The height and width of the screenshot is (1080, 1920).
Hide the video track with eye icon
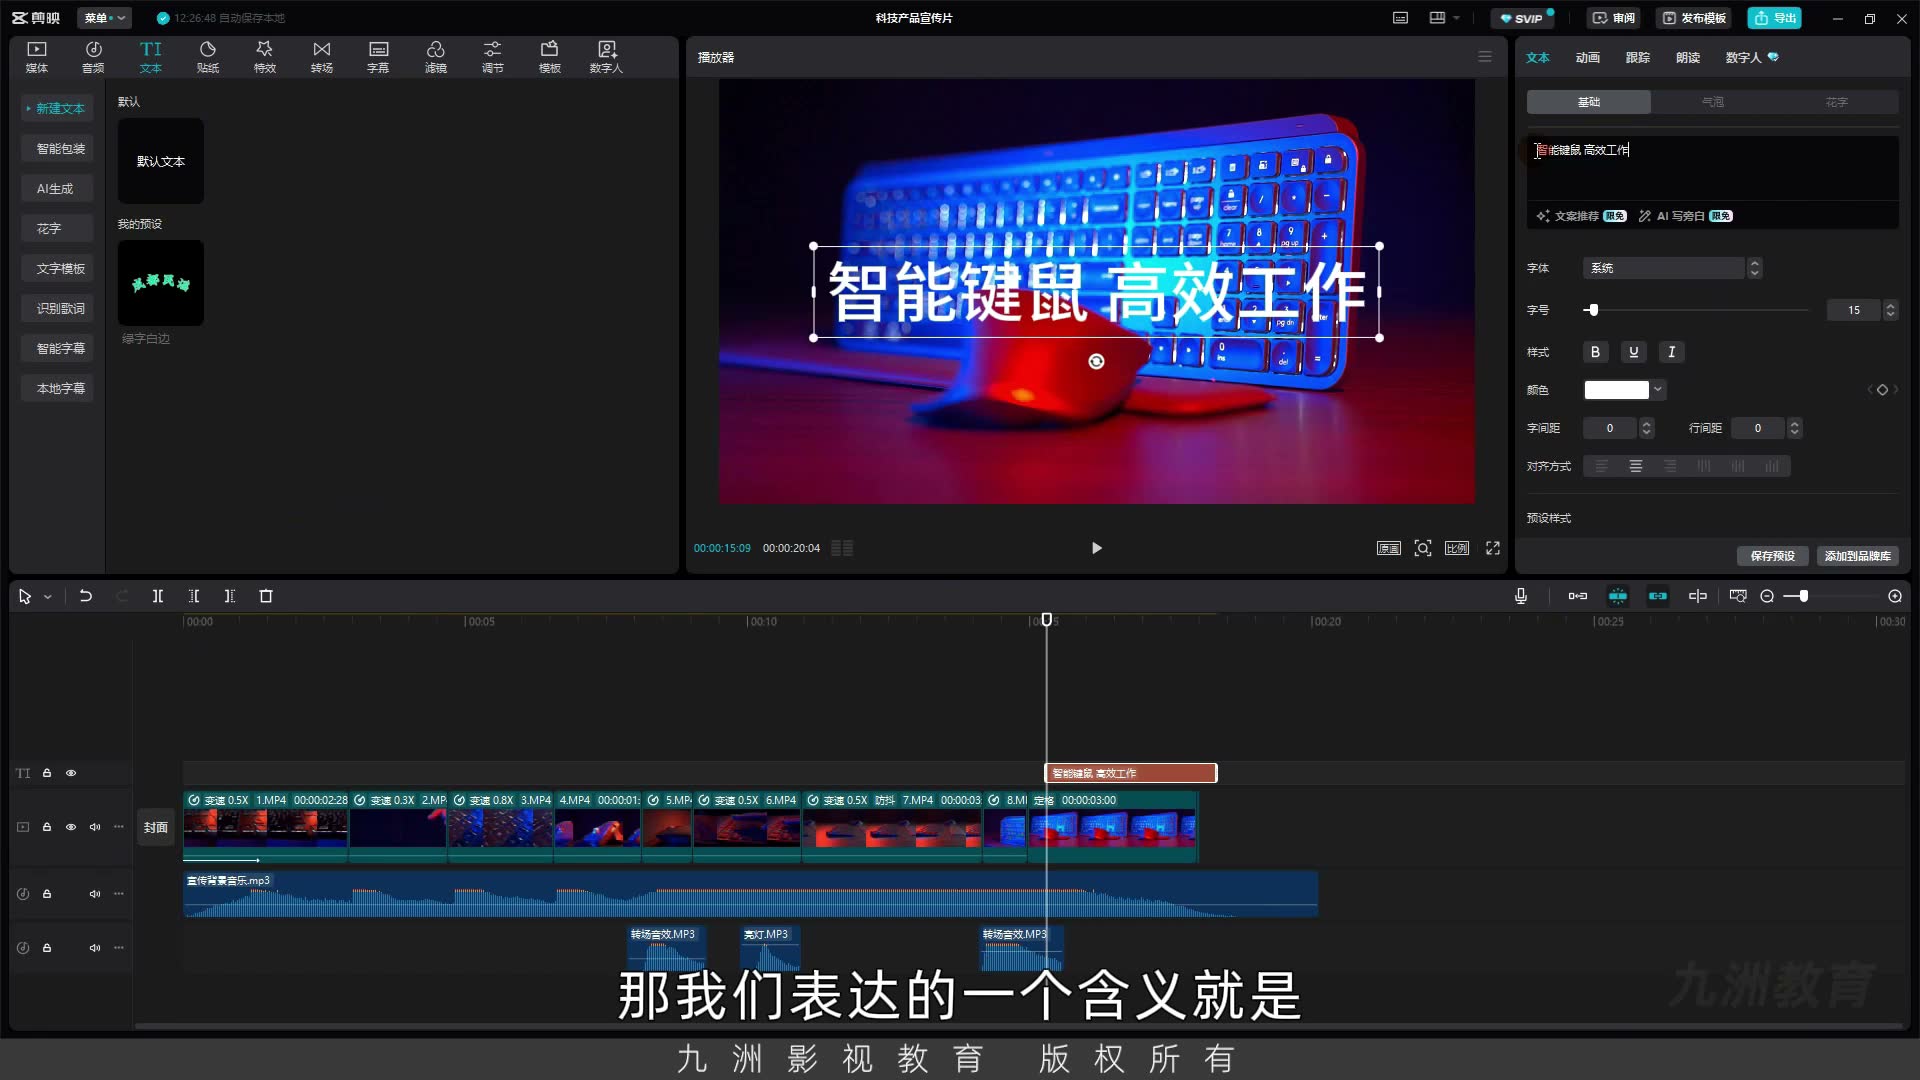(71, 827)
